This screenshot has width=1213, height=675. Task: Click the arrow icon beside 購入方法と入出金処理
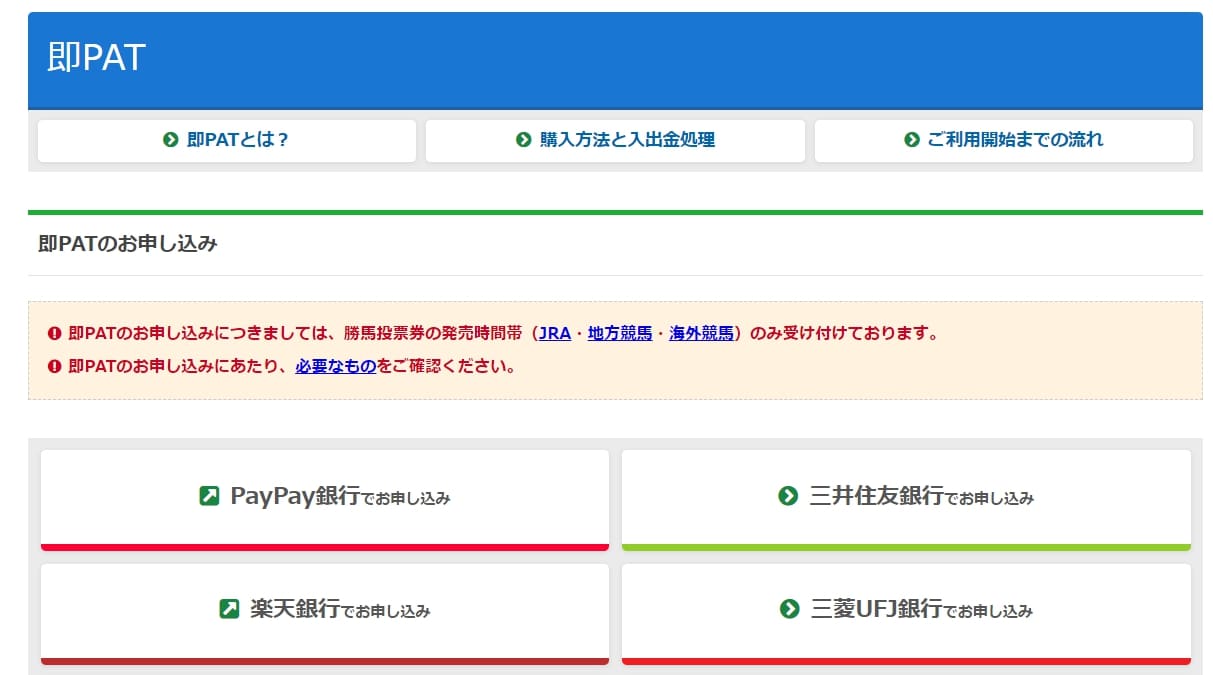pyautogui.click(x=523, y=140)
